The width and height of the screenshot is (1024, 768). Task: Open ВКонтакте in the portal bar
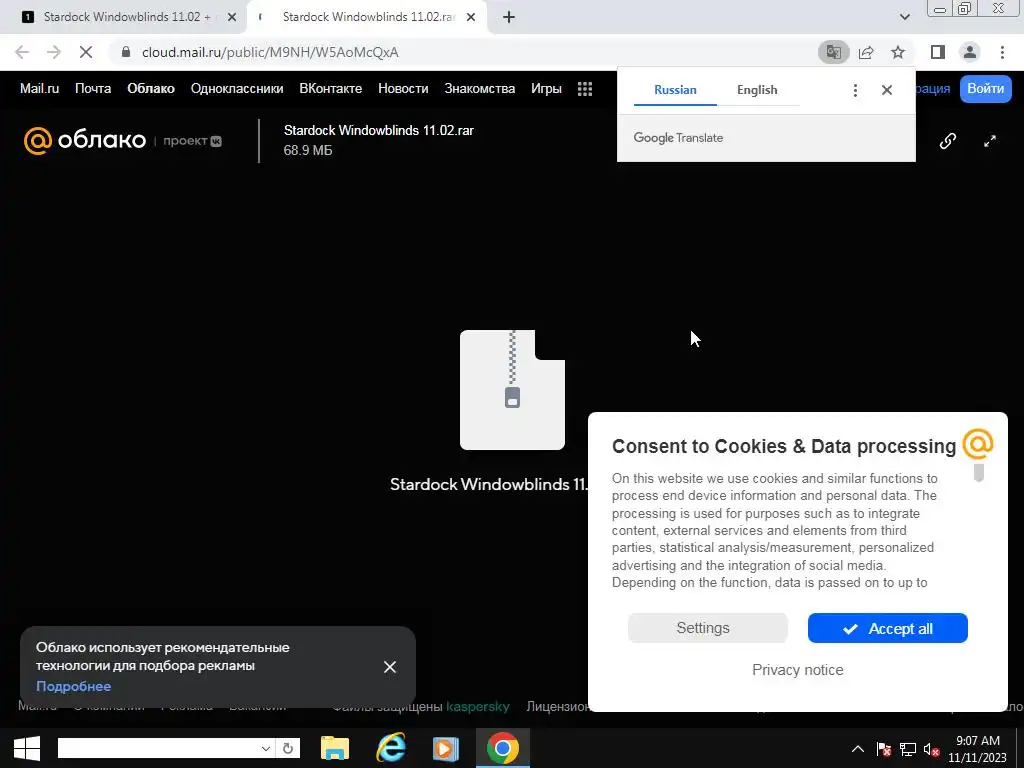pos(330,89)
